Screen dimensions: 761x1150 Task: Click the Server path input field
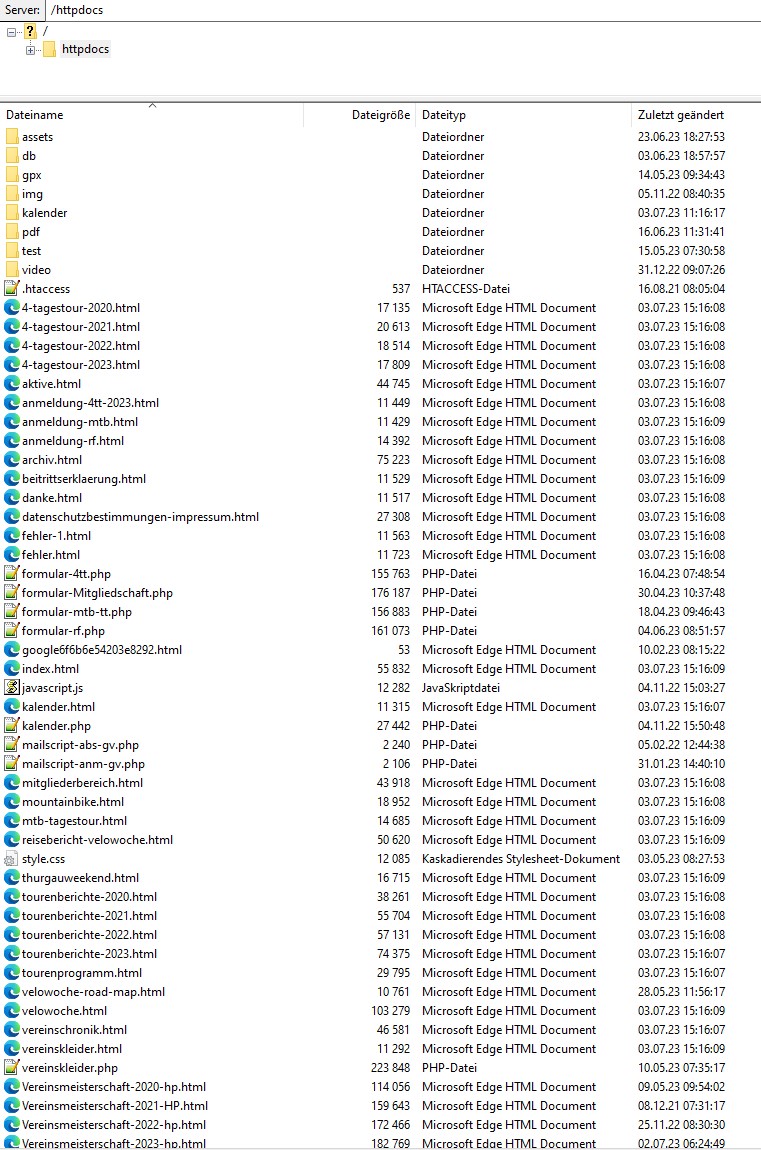(403, 10)
